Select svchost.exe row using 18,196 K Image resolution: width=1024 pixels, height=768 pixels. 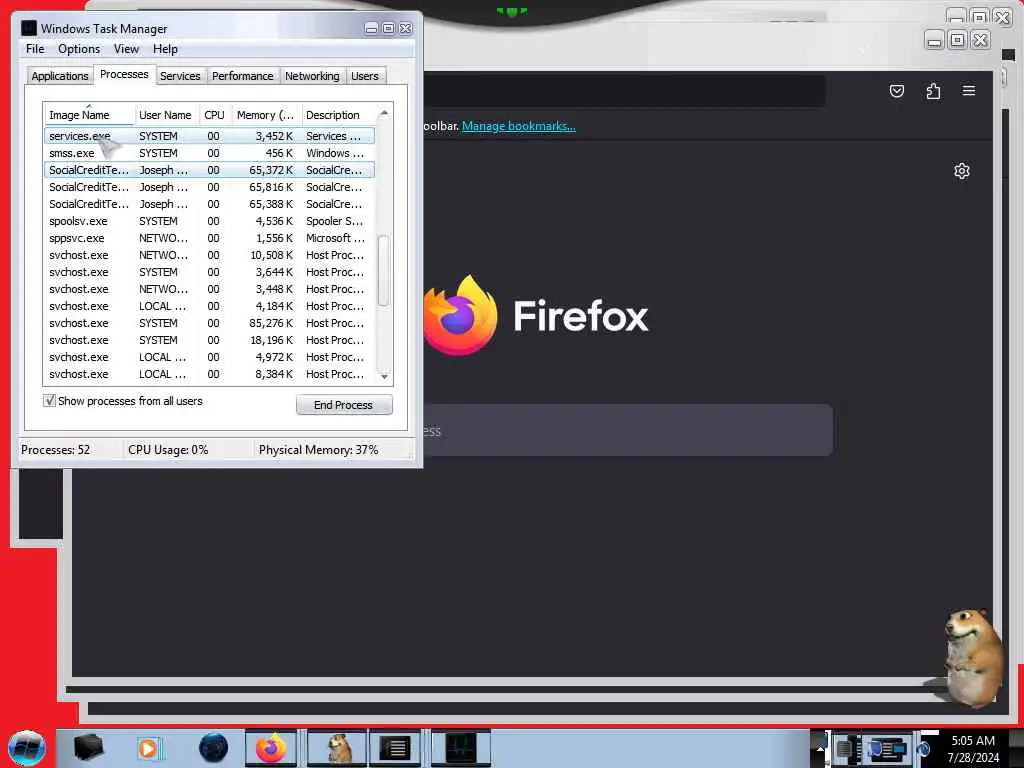[x=210, y=340]
